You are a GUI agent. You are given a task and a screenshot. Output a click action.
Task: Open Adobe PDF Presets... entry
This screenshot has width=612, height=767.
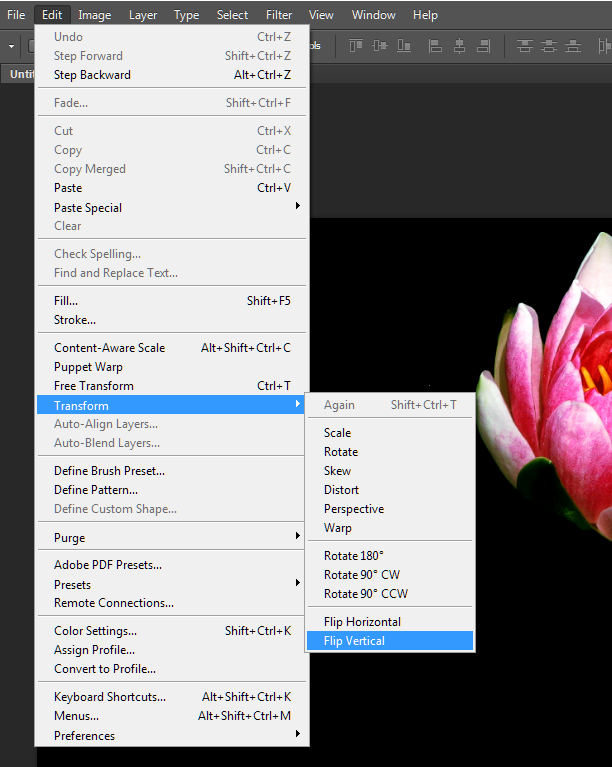tap(172, 565)
